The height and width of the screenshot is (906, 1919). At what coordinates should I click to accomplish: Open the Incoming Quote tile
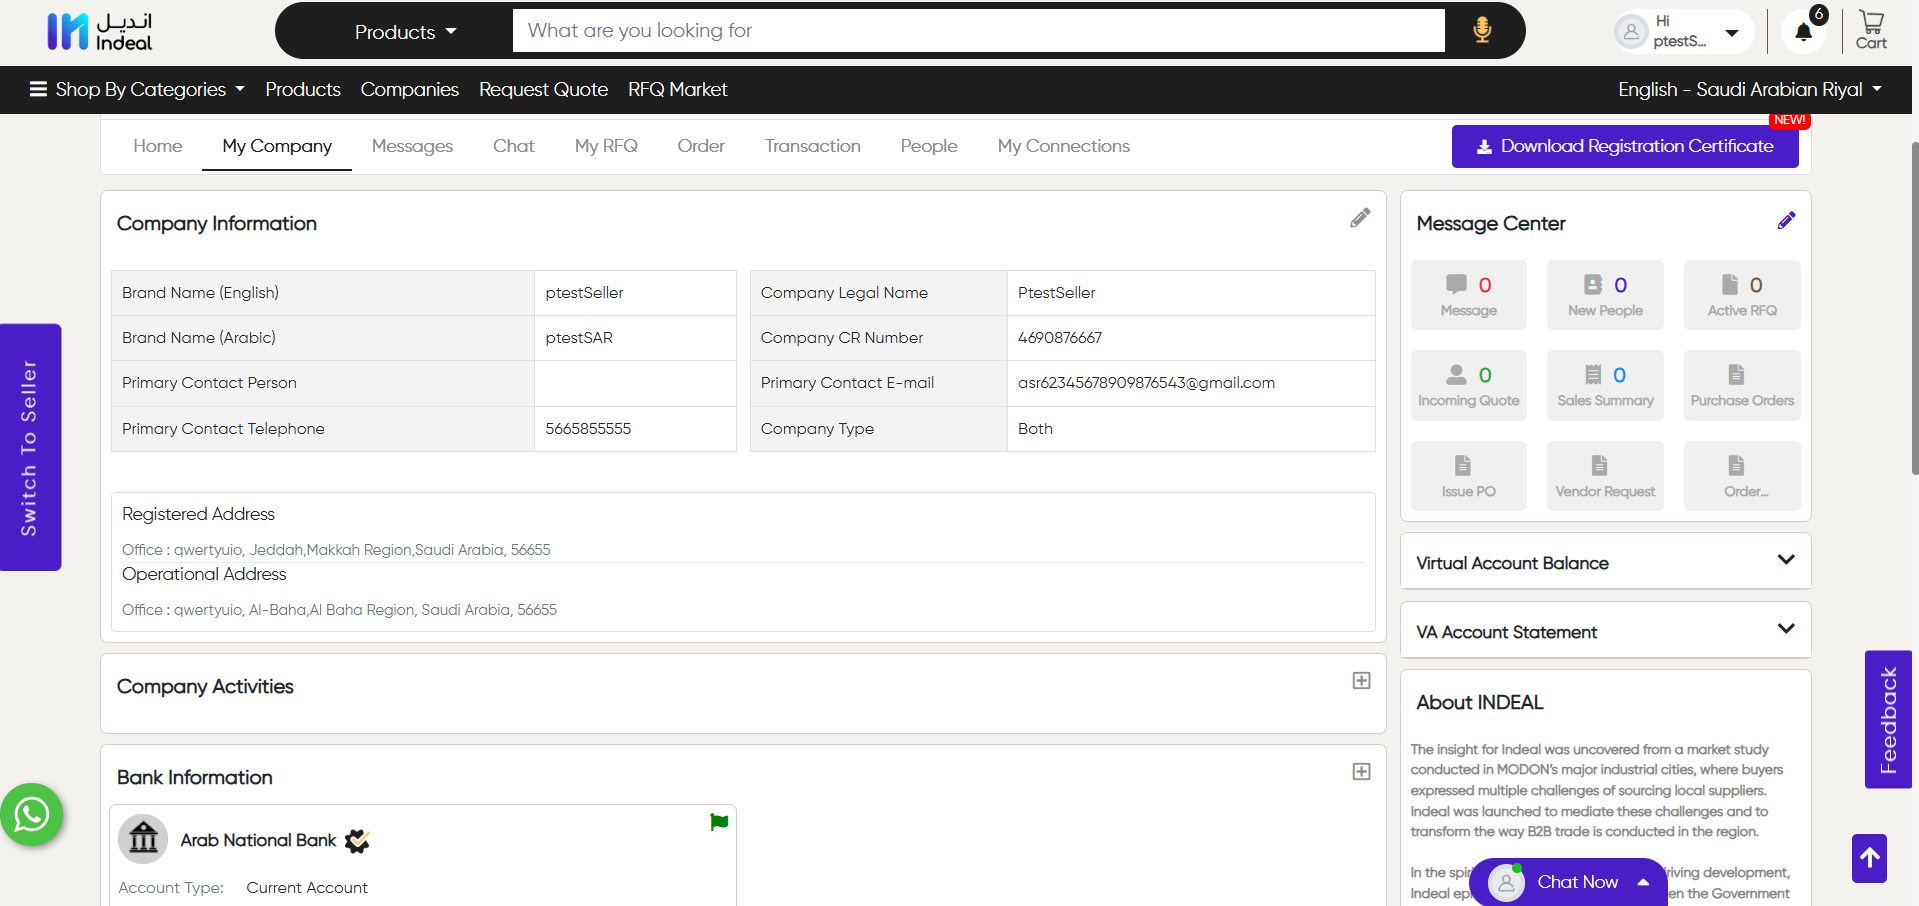point(1468,385)
